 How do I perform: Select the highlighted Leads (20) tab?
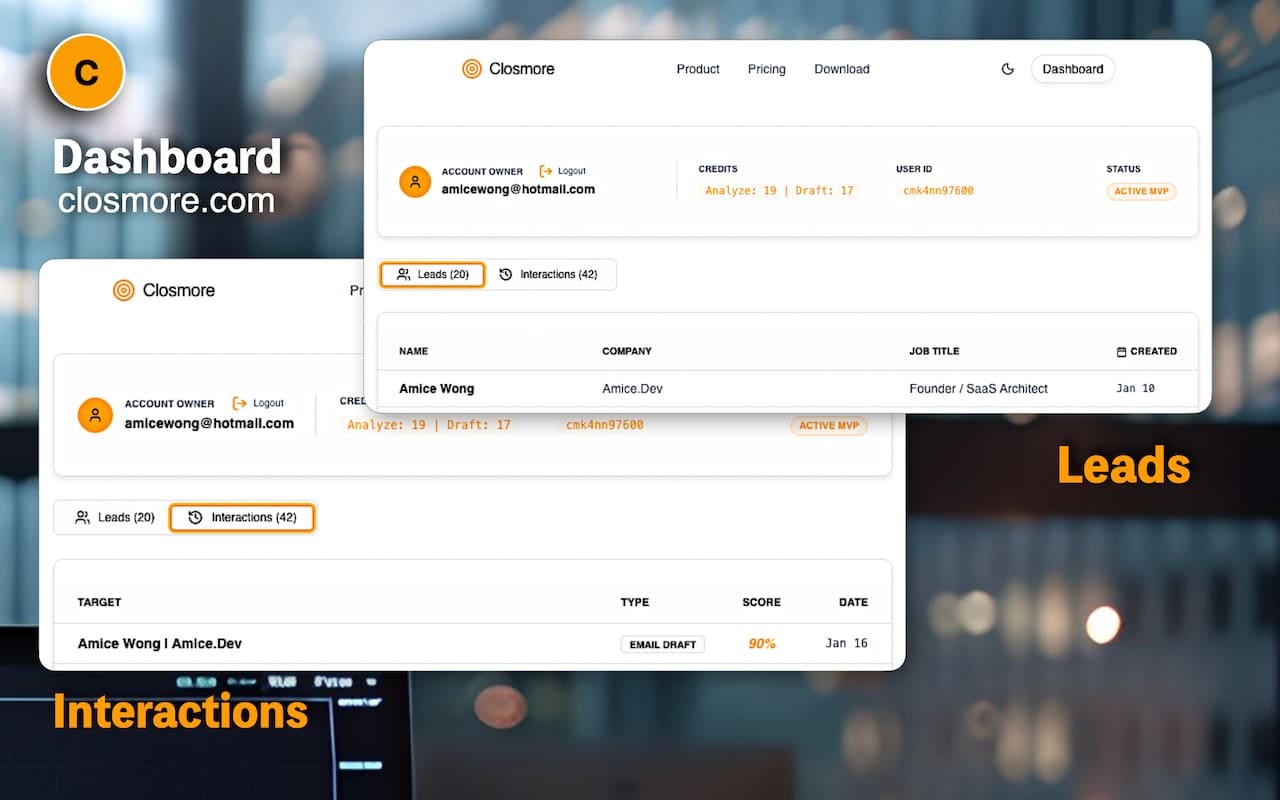pos(432,274)
